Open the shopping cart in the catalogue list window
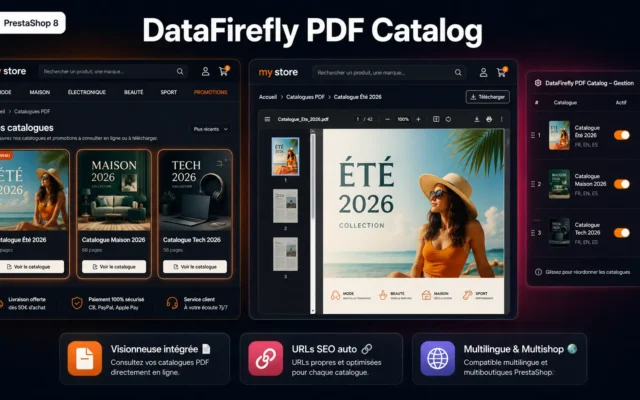The width and height of the screenshot is (640, 400). (224, 71)
